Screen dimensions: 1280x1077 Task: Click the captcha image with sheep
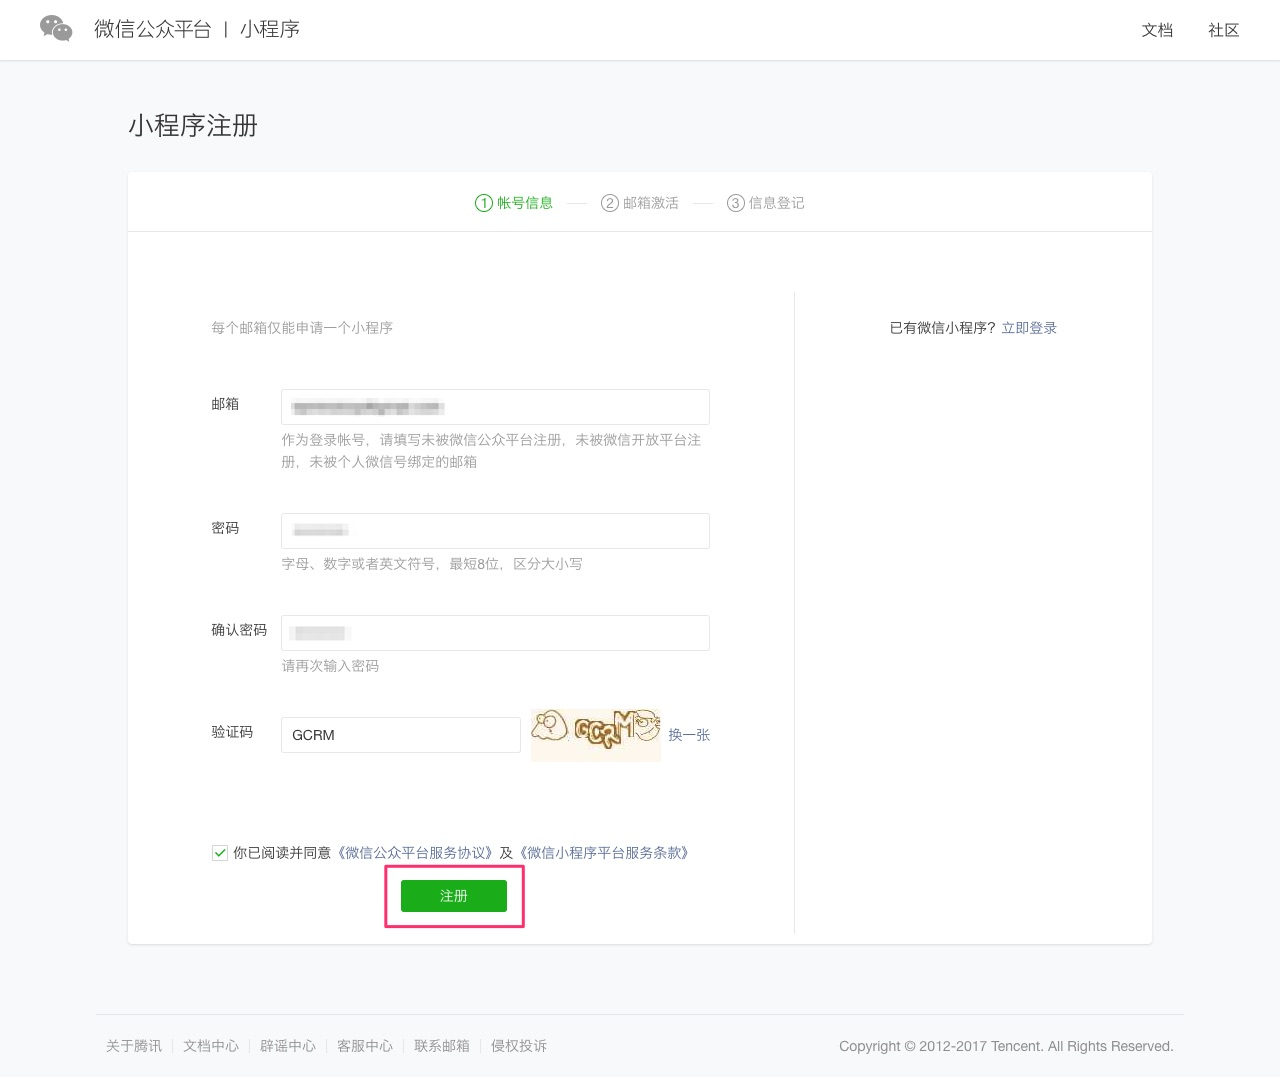tap(595, 734)
